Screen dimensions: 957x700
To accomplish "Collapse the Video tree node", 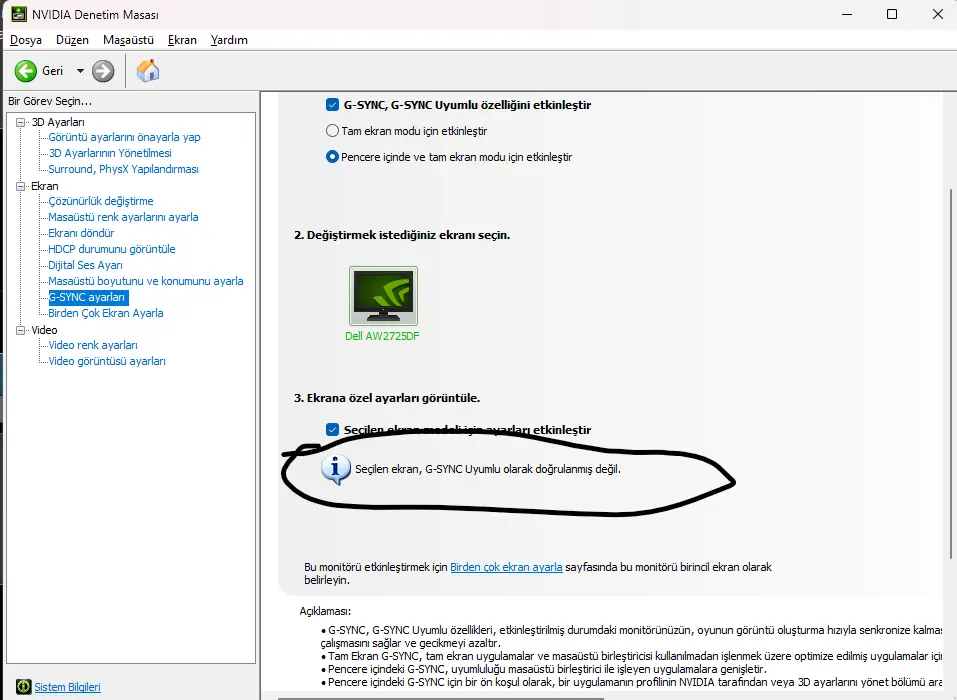I will [21, 330].
